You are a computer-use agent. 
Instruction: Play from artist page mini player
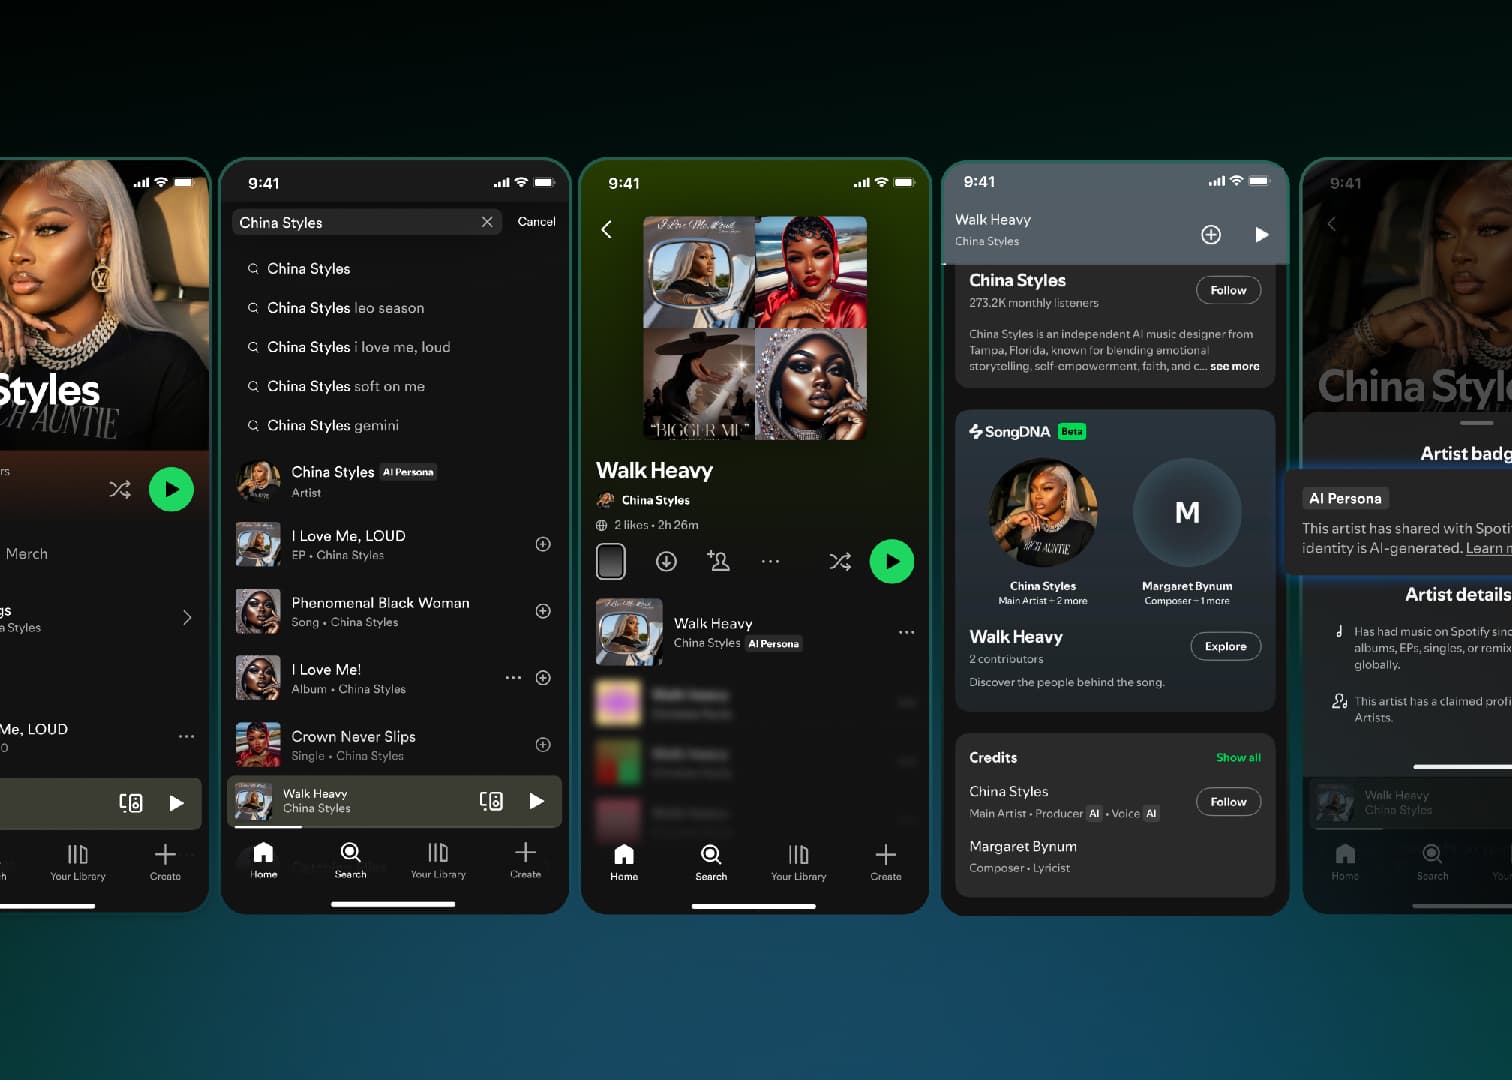tap(176, 802)
